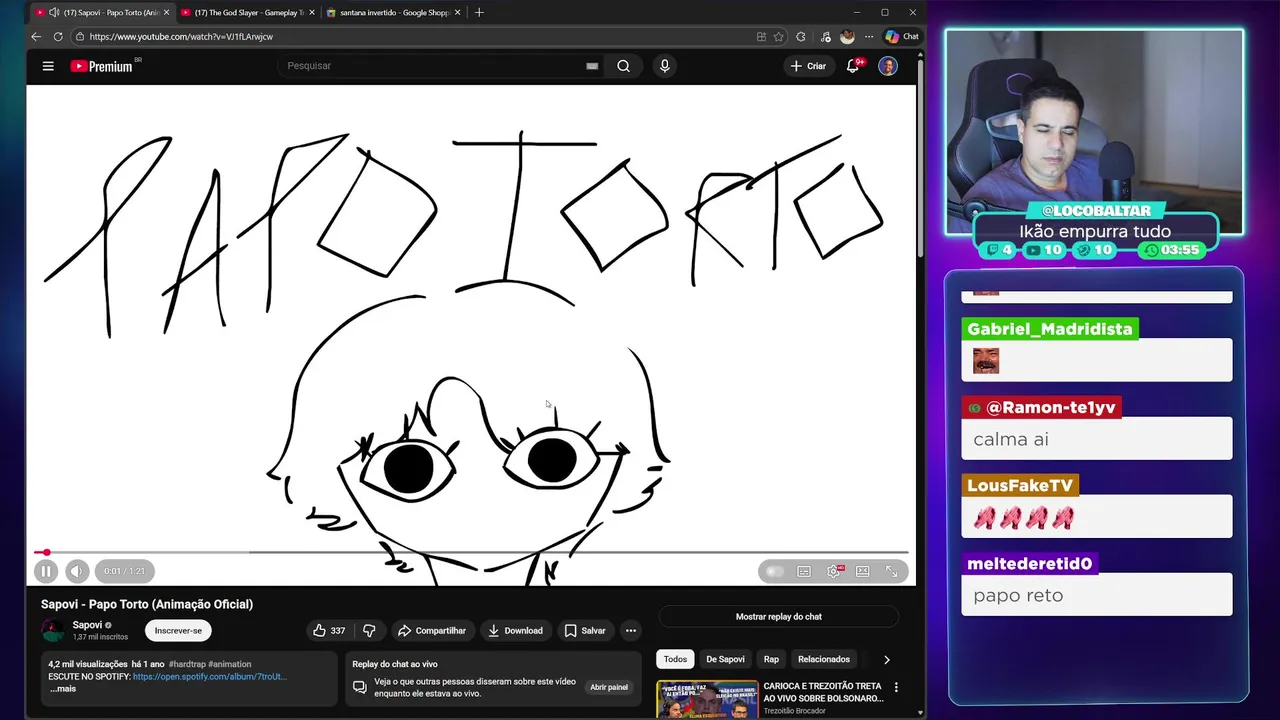The image size is (1280, 720).
Task: Open the keyboard icon in search box
Action: tap(592, 66)
